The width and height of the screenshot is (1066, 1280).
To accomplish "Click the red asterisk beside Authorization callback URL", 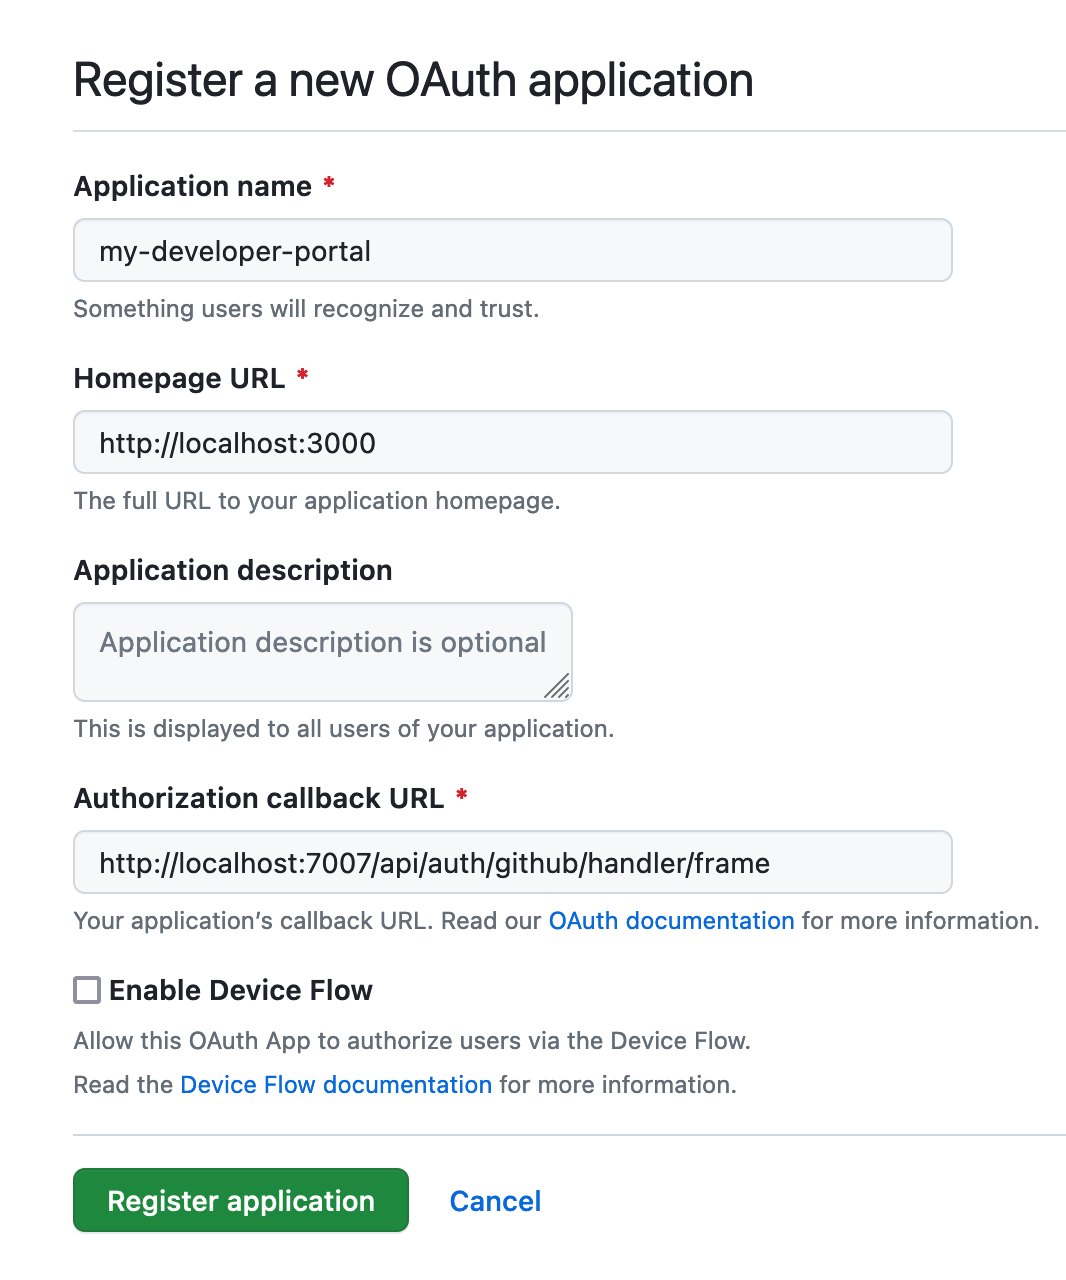I will coord(461,796).
